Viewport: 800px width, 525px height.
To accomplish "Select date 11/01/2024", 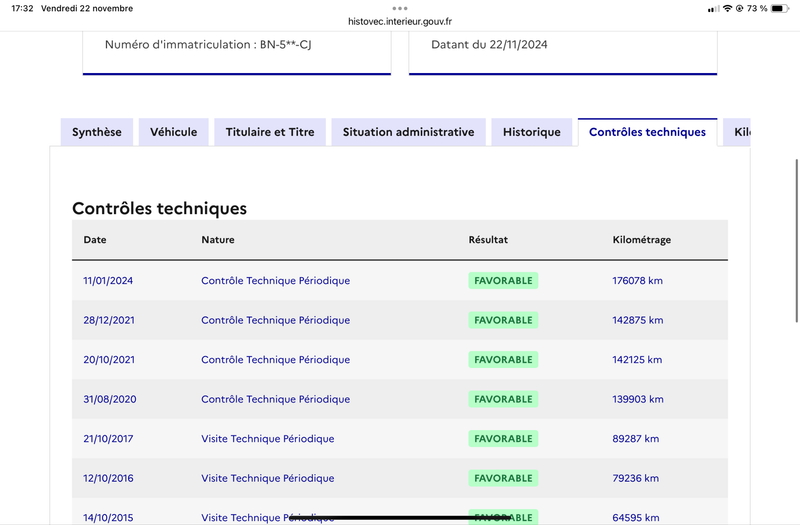I will pyautogui.click(x=108, y=281).
